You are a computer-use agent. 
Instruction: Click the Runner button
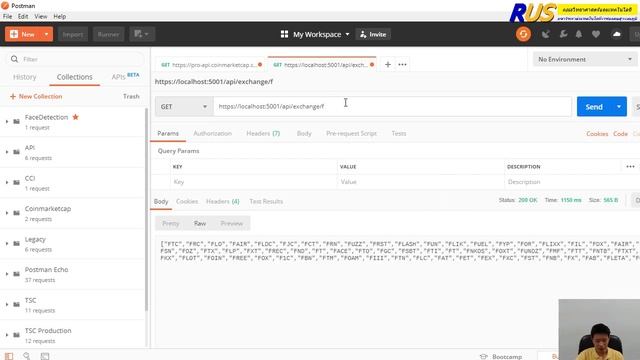click(x=109, y=34)
